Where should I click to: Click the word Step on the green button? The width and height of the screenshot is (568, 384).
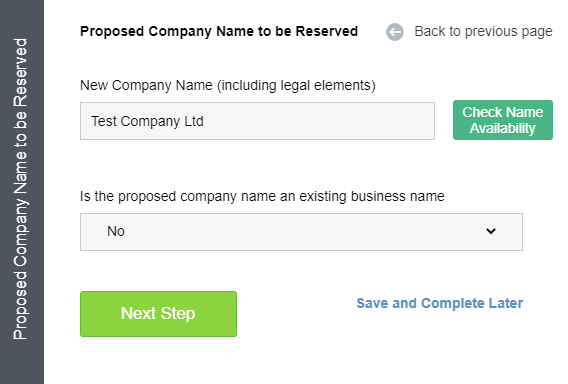tap(178, 314)
